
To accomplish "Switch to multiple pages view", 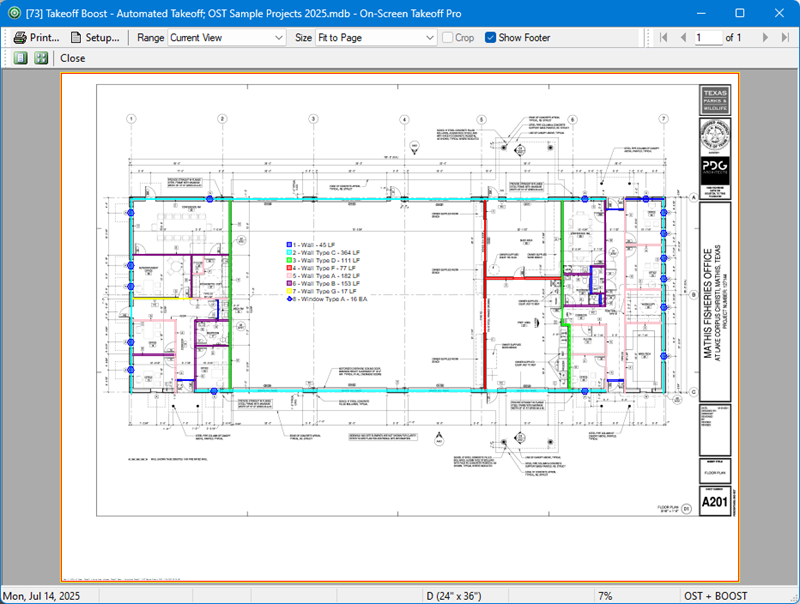I will pyautogui.click(x=41, y=58).
